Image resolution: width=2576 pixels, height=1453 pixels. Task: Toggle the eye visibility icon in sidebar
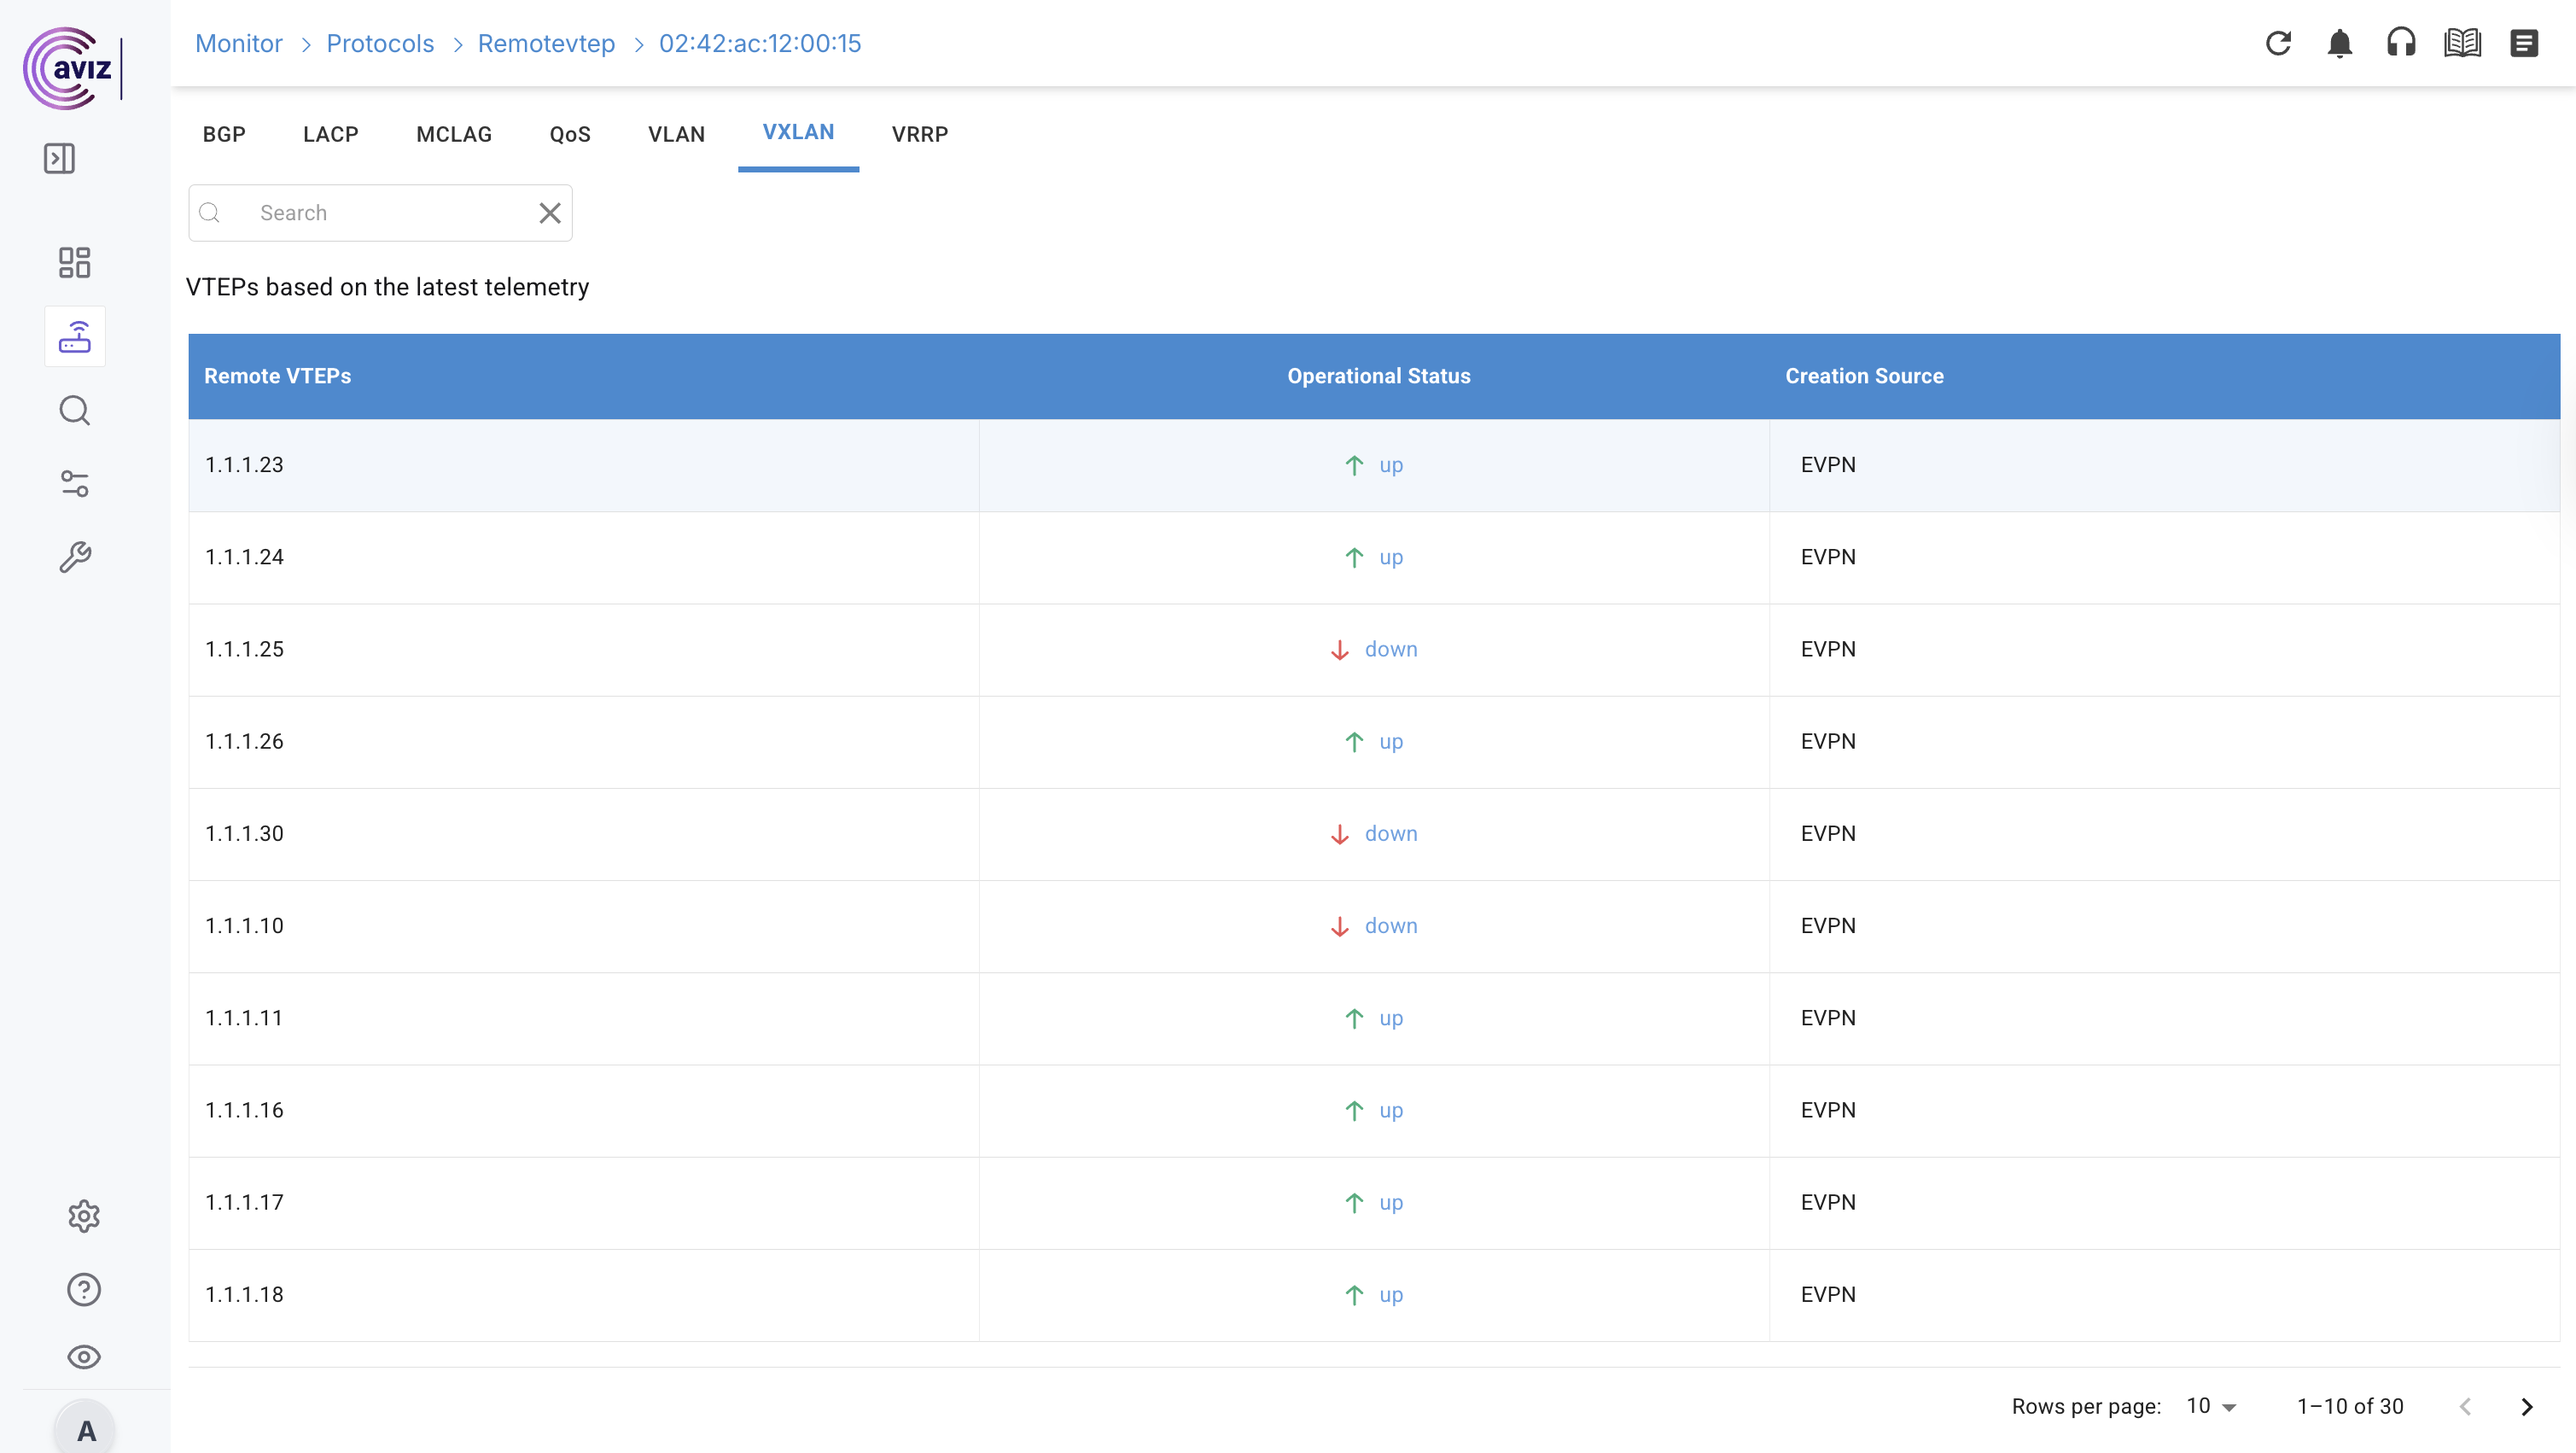(x=84, y=1357)
